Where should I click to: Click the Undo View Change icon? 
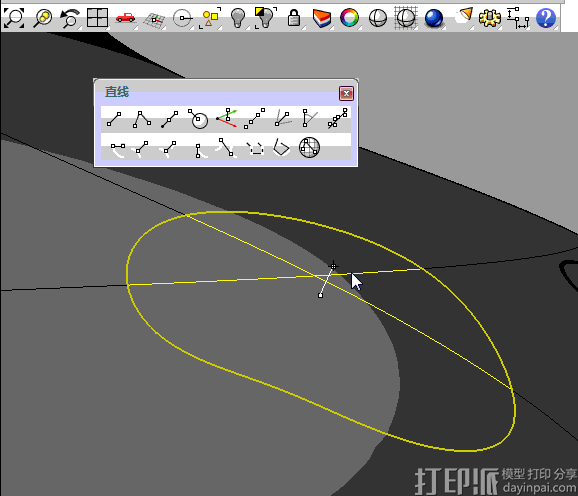[x=70, y=18]
